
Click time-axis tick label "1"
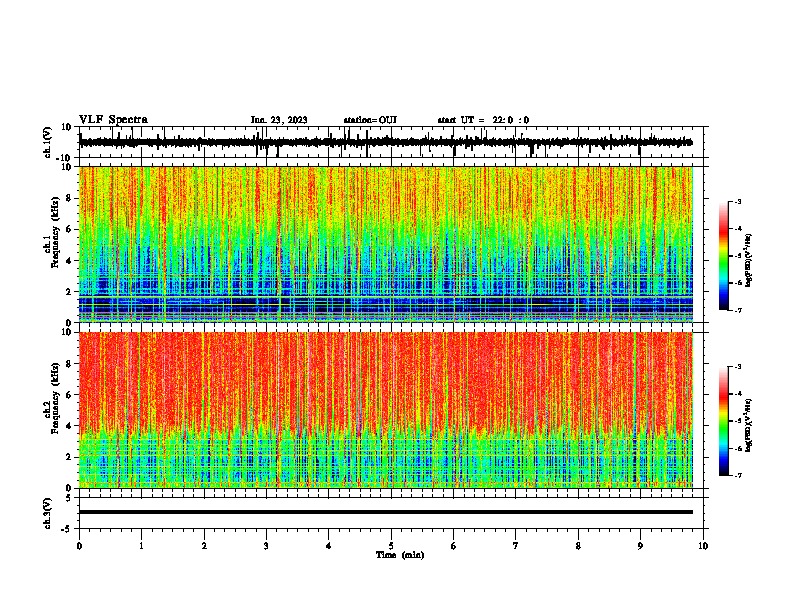point(141,546)
